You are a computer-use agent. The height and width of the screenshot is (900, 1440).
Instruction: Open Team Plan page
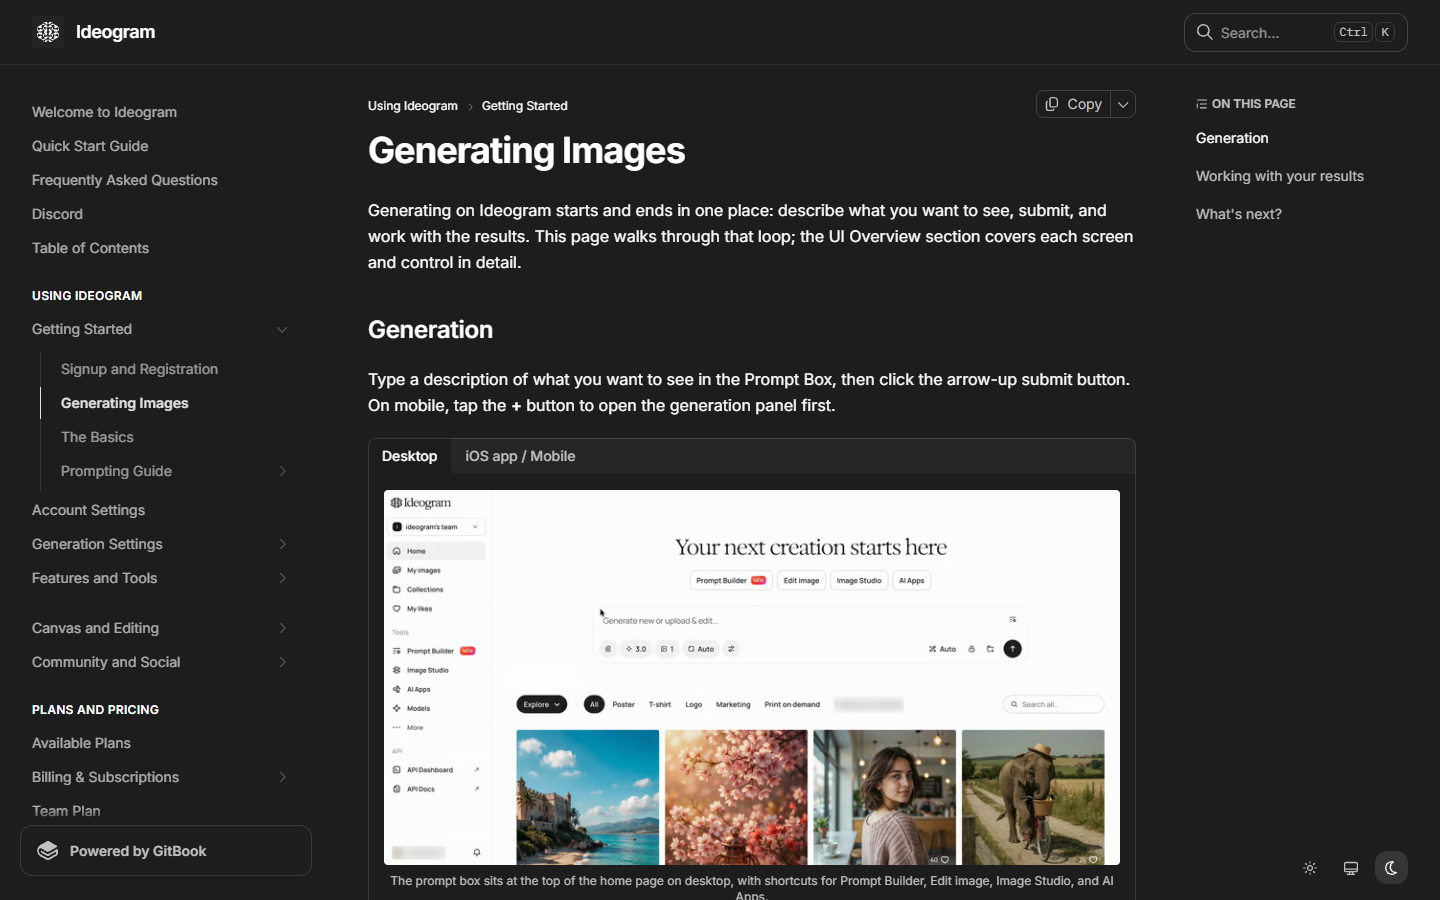66,811
